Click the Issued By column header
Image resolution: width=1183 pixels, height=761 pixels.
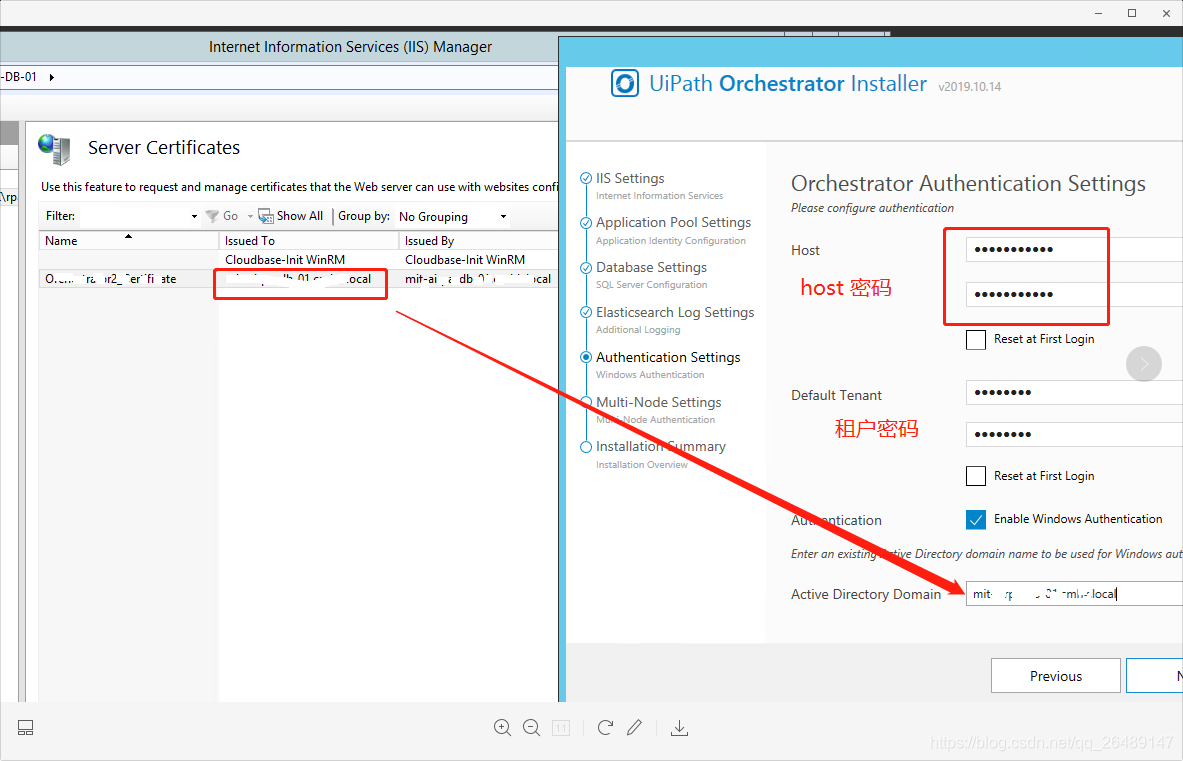[479, 241]
